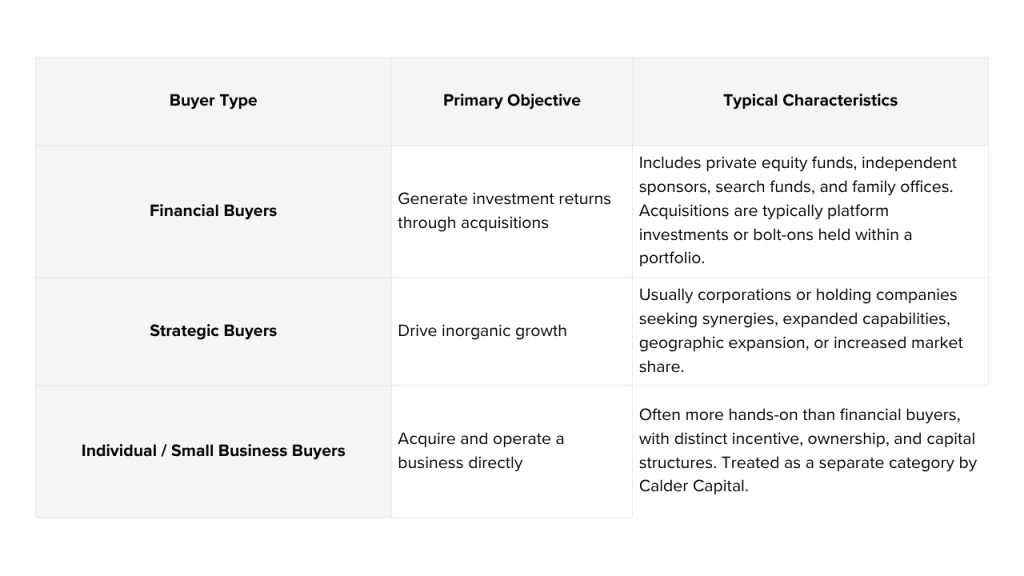The height and width of the screenshot is (576, 1024).
Task: Click the paragraph starting 'Often more hands-on'
Action: point(807,451)
